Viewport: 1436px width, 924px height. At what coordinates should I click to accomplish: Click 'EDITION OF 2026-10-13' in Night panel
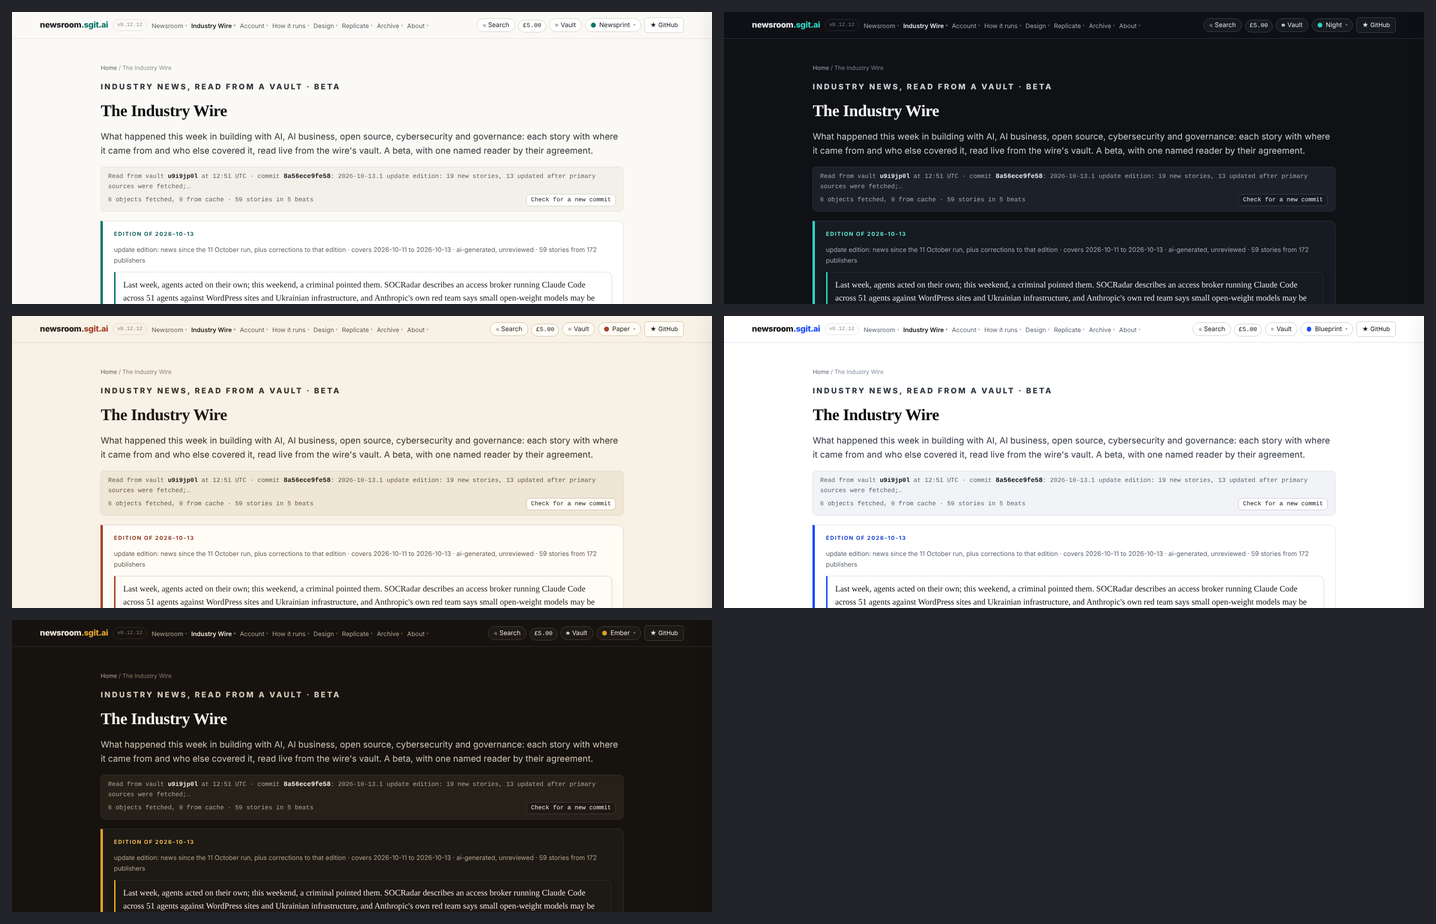tap(866, 234)
